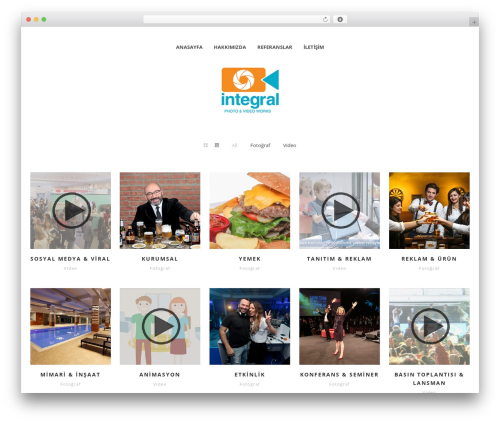Open the Kurumsal portrait thumbnail
The image size is (500, 423).
[x=160, y=210]
